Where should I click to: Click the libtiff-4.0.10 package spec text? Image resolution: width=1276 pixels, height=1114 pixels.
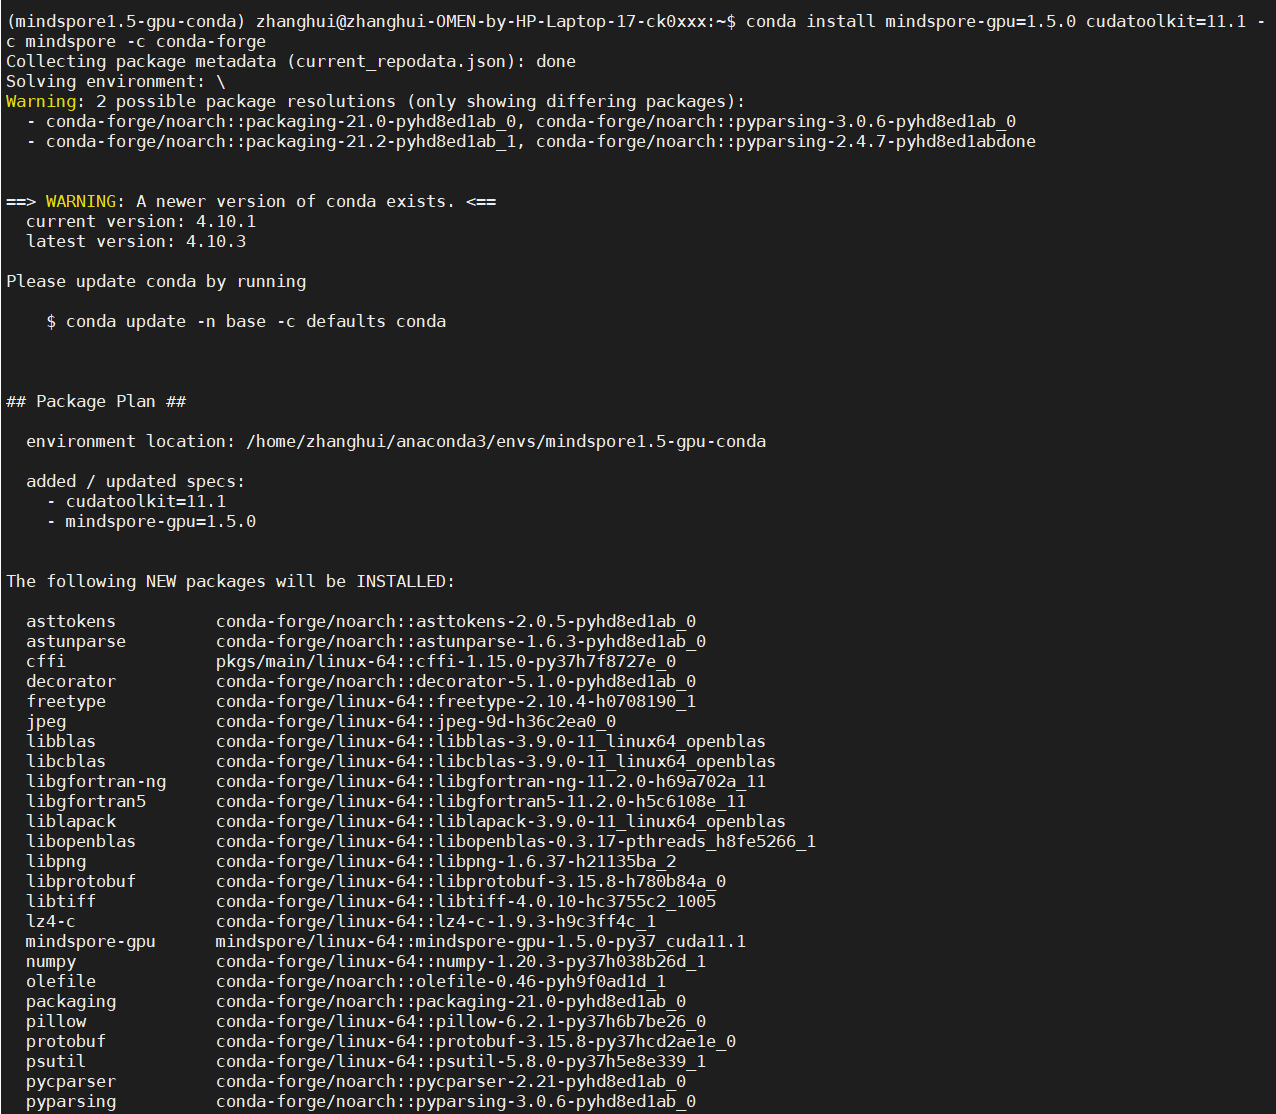tap(465, 901)
